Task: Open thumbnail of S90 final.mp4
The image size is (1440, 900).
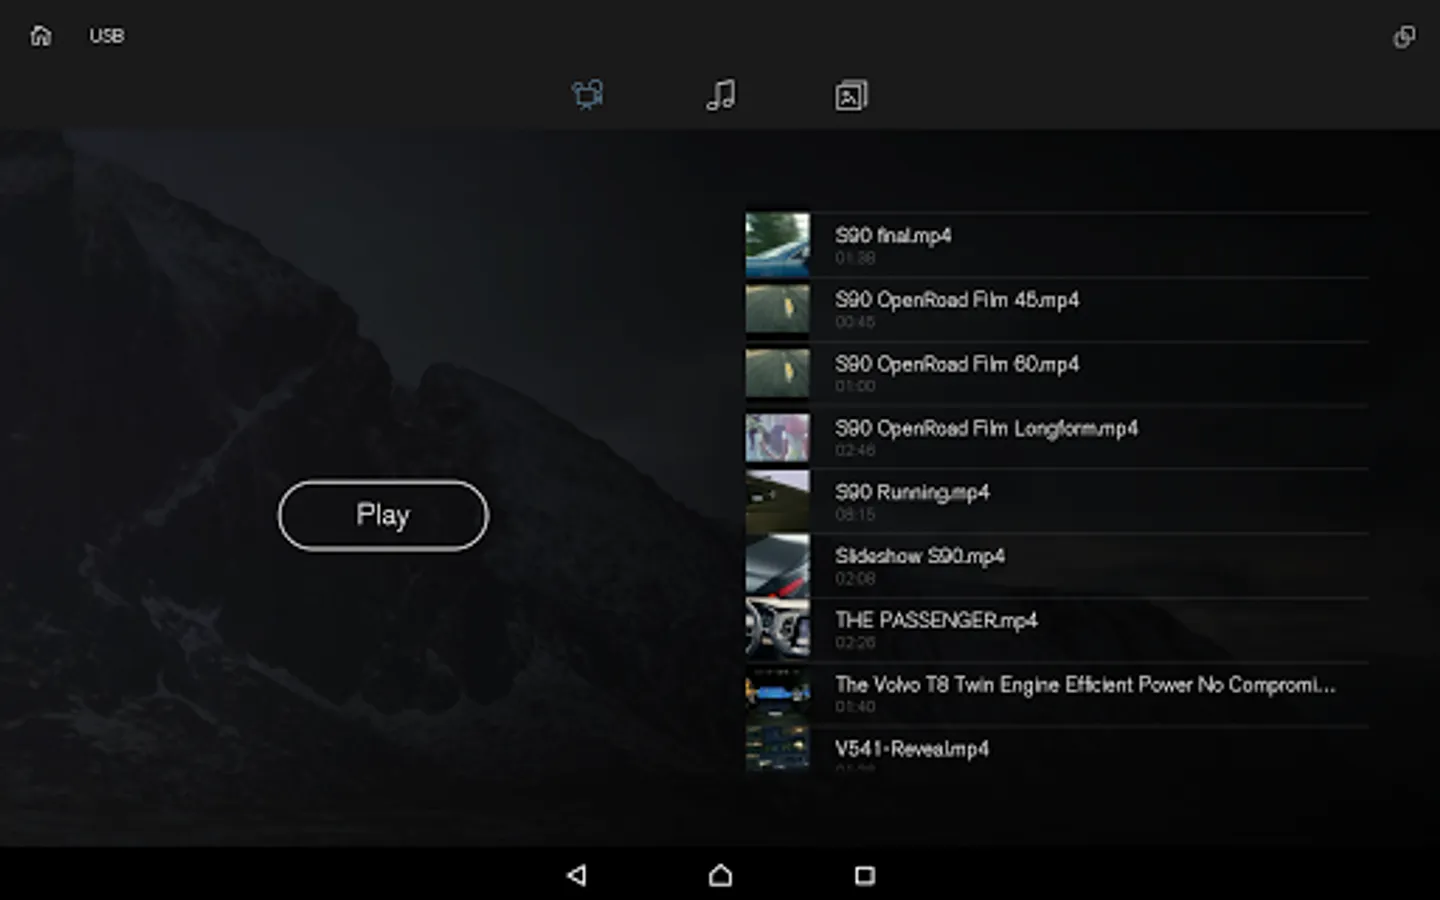Action: pyautogui.click(x=778, y=244)
